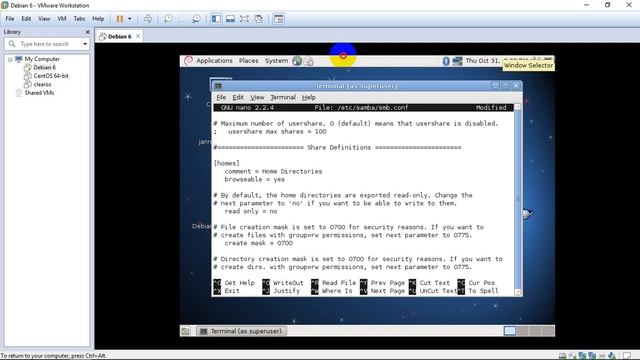This screenshot has height=360, width=640.
Task: Click the 'comment = Home Directories' line
Action: point(273,171)
